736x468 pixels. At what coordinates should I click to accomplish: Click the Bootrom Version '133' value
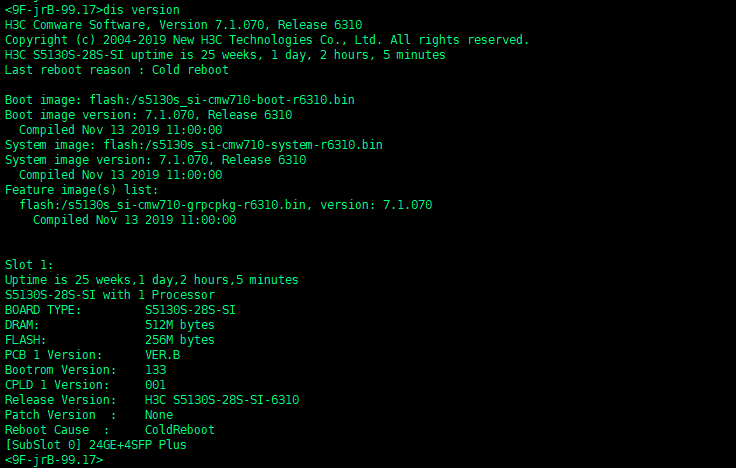(155, 370)
